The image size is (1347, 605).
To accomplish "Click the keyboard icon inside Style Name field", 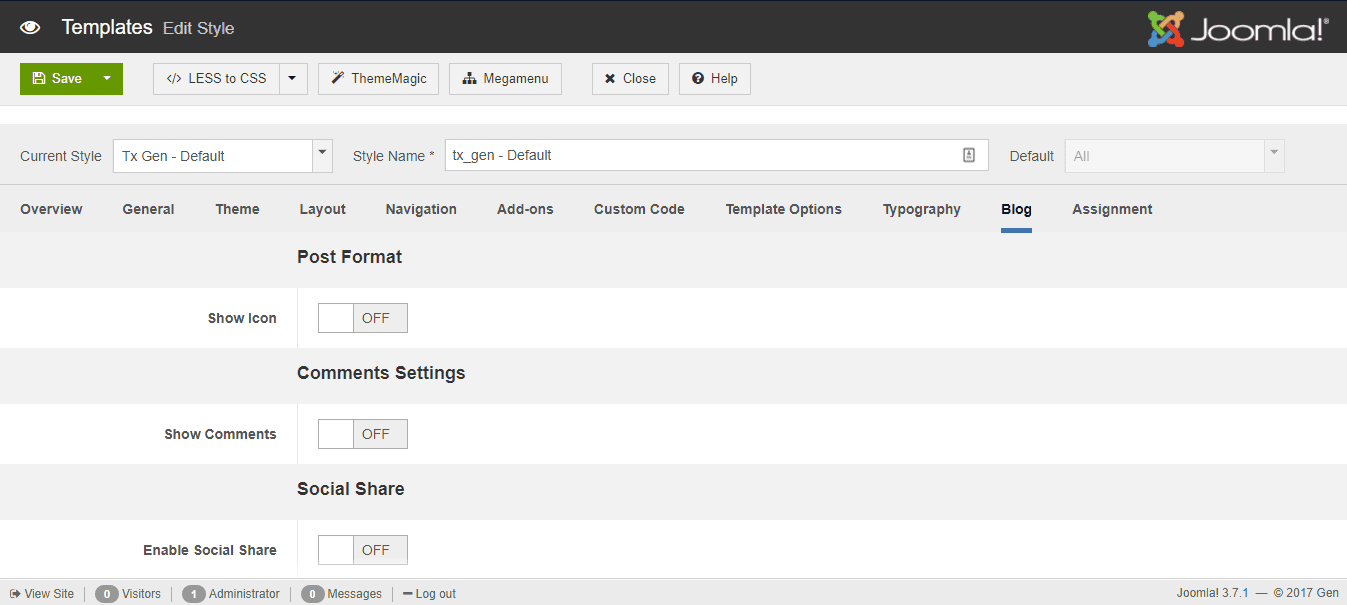I will click(x=968, y=155).
